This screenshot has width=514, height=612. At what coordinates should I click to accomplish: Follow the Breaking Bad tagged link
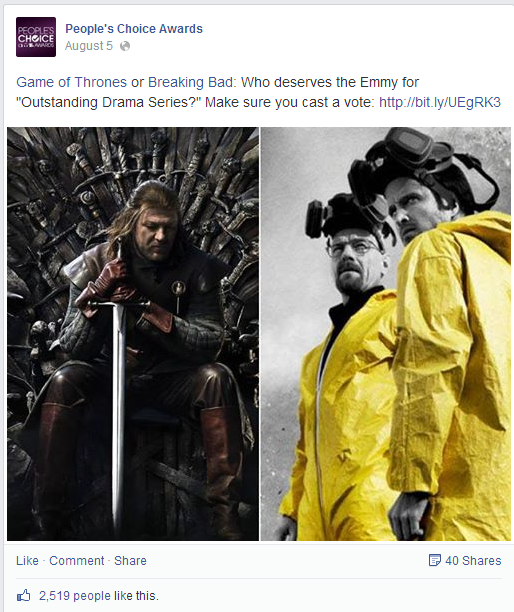[x=191, y=82]
